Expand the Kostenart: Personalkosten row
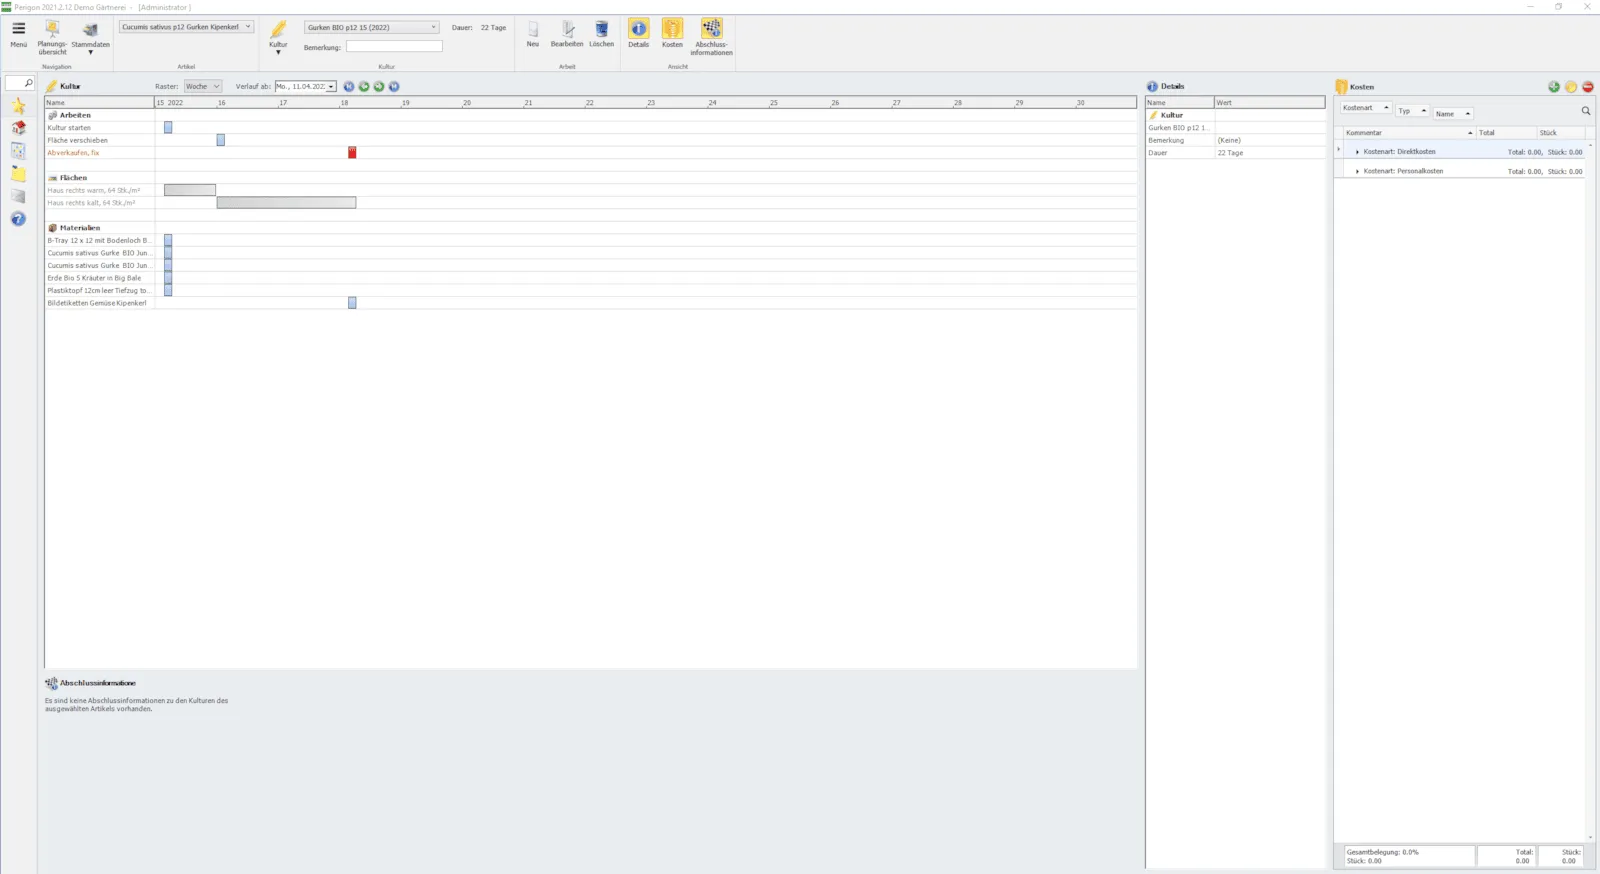 point(1357,171)
